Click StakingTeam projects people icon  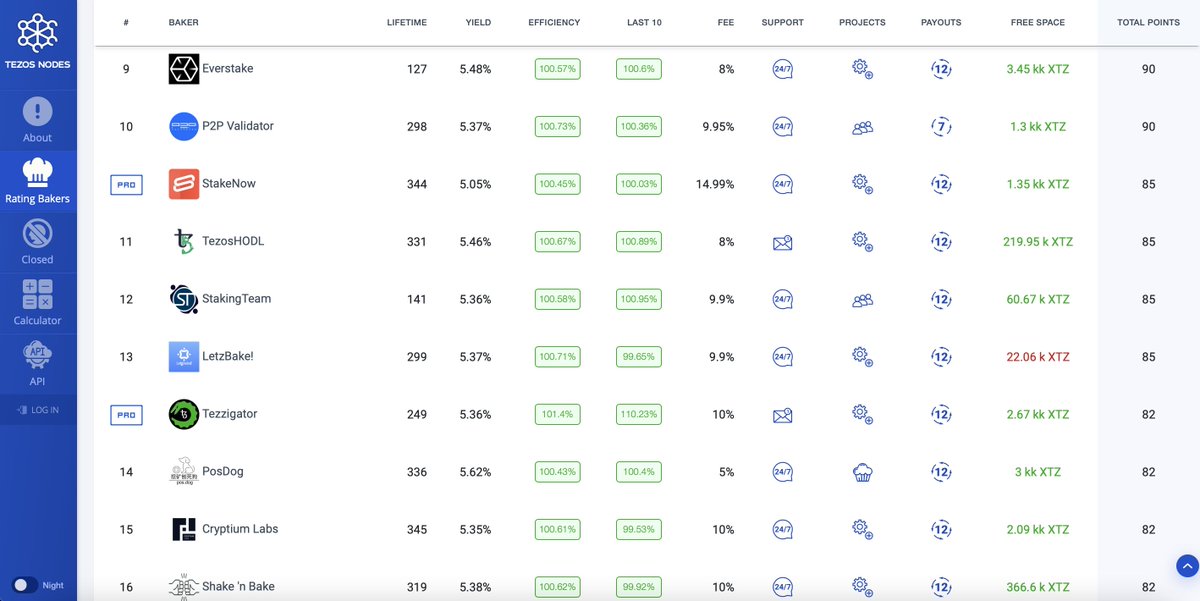click(x=862, y=300)
